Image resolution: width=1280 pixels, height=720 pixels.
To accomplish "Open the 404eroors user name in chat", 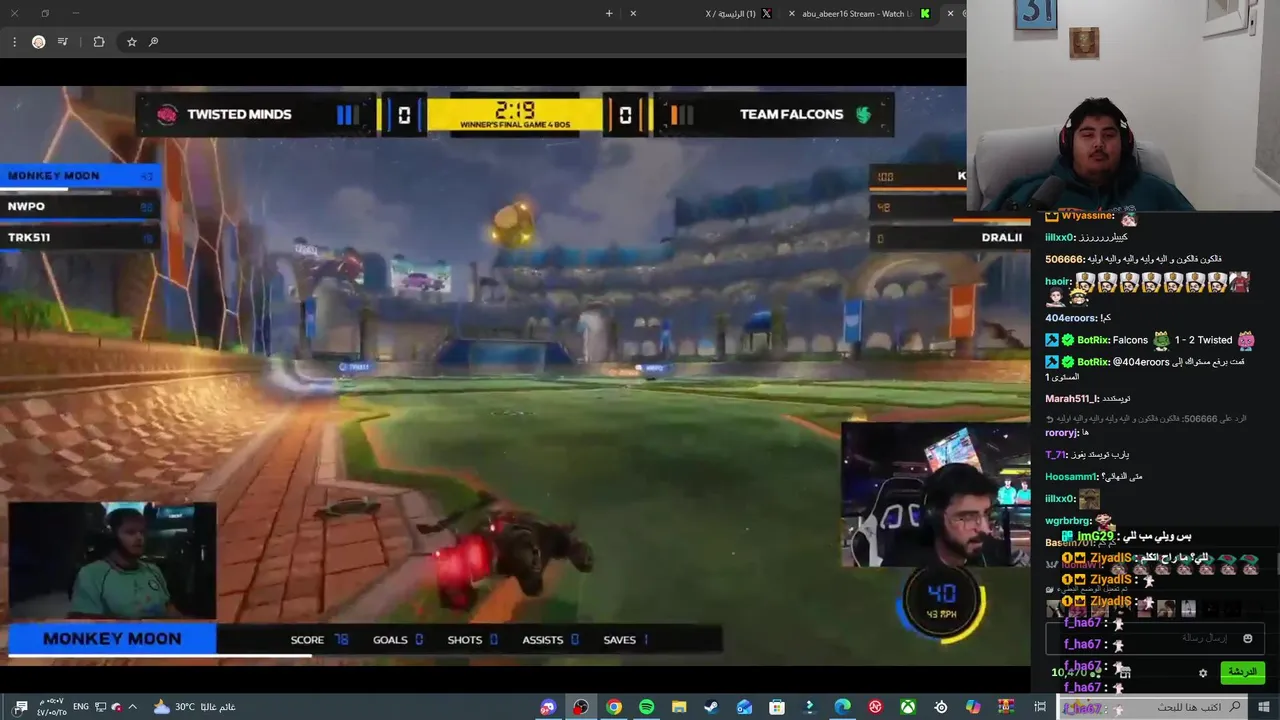I will (1072, 318).
